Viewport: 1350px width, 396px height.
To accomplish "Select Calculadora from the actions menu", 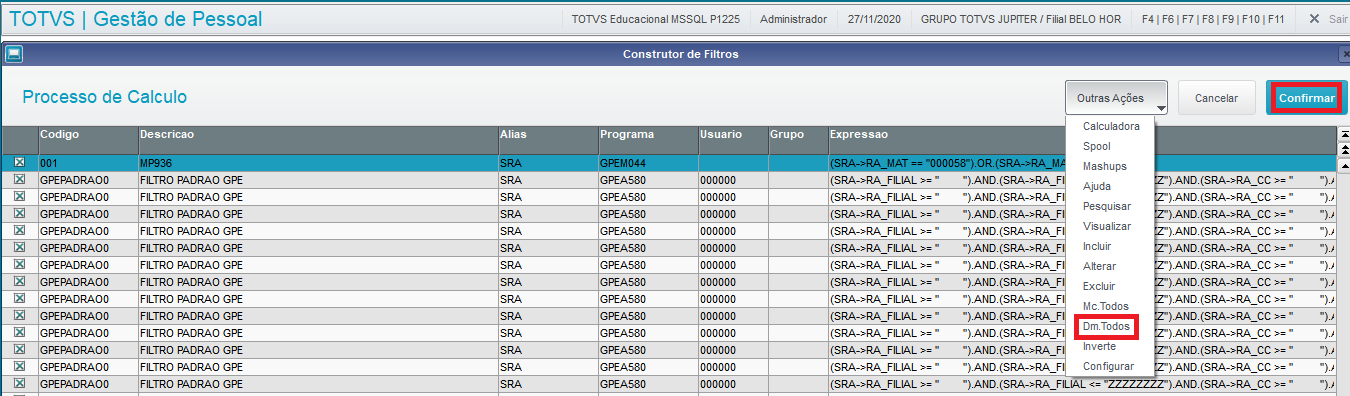I will pos(1111,126).
